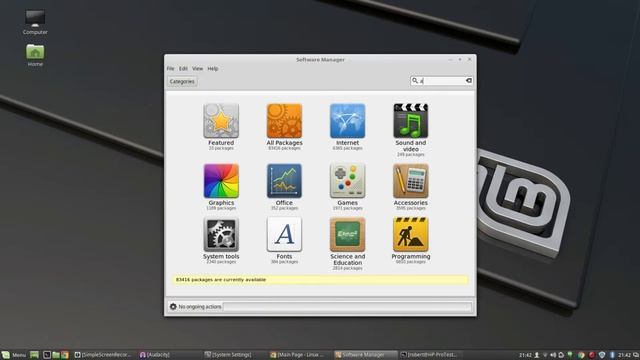Open the Edit menu
The height and width of the screenshot is (360, 640).
(183, 69)
